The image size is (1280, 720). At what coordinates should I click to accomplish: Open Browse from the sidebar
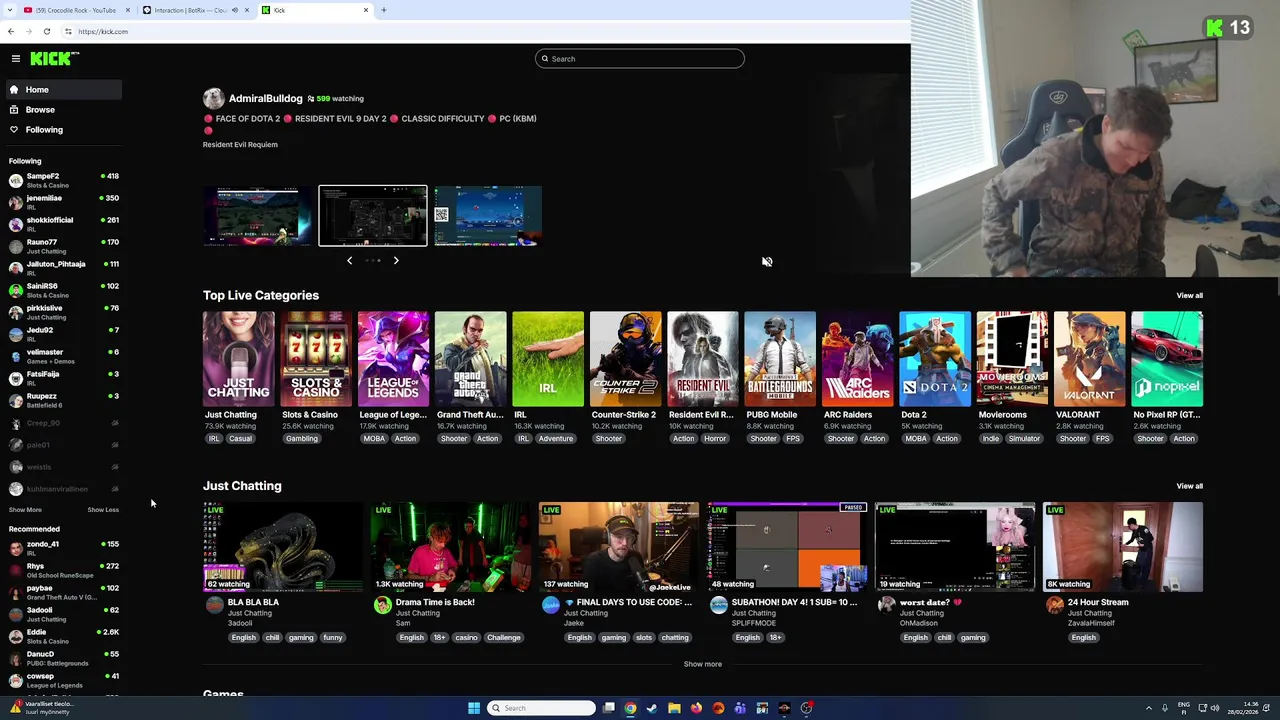tap(62, 110)
